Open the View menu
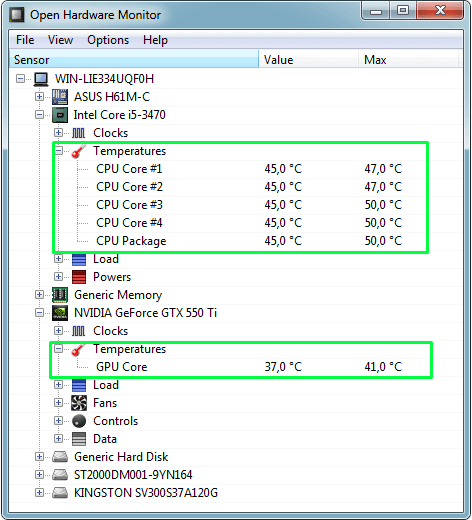Screen dimensions: 472x520 coord(60,40)
